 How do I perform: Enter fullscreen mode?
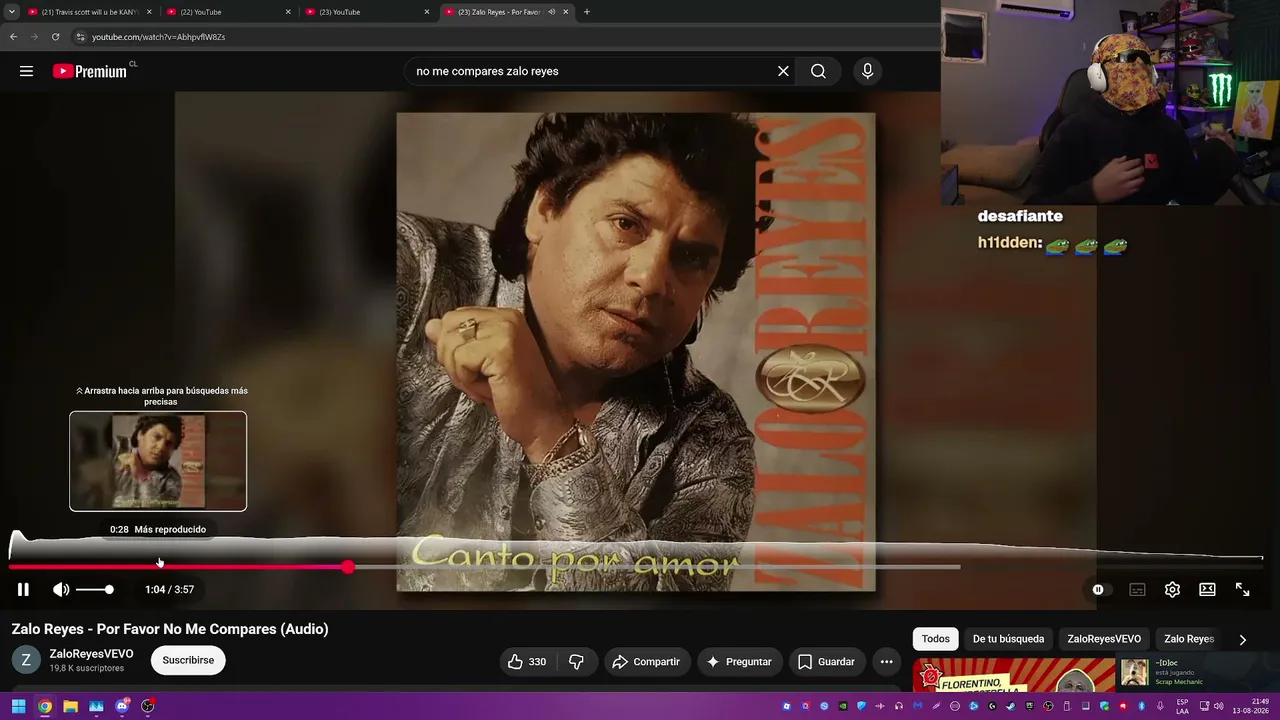[x=1242, y=590]
